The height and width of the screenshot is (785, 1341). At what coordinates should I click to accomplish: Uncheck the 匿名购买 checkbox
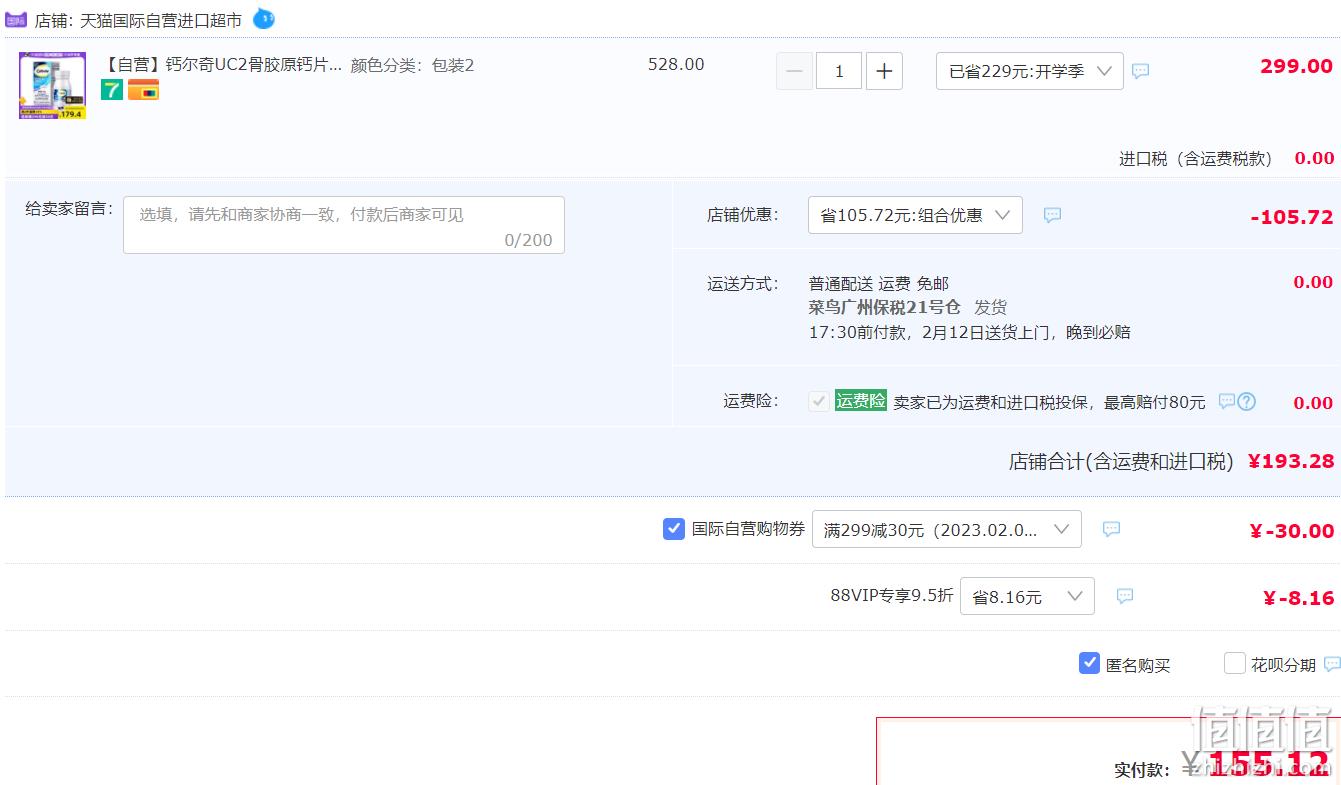tap(1090, 663)
